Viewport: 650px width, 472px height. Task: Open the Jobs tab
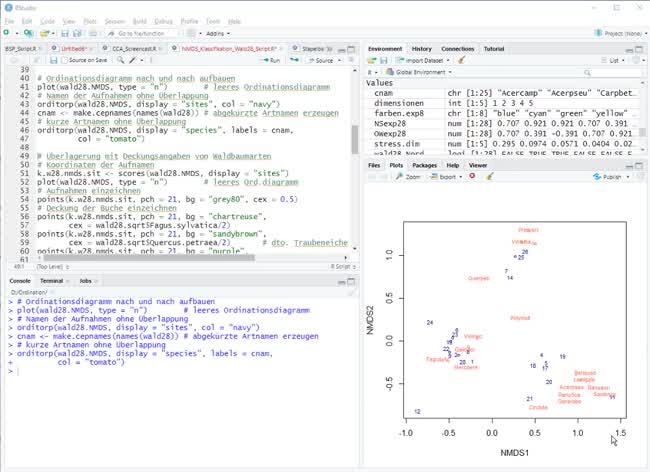[85, 281]
